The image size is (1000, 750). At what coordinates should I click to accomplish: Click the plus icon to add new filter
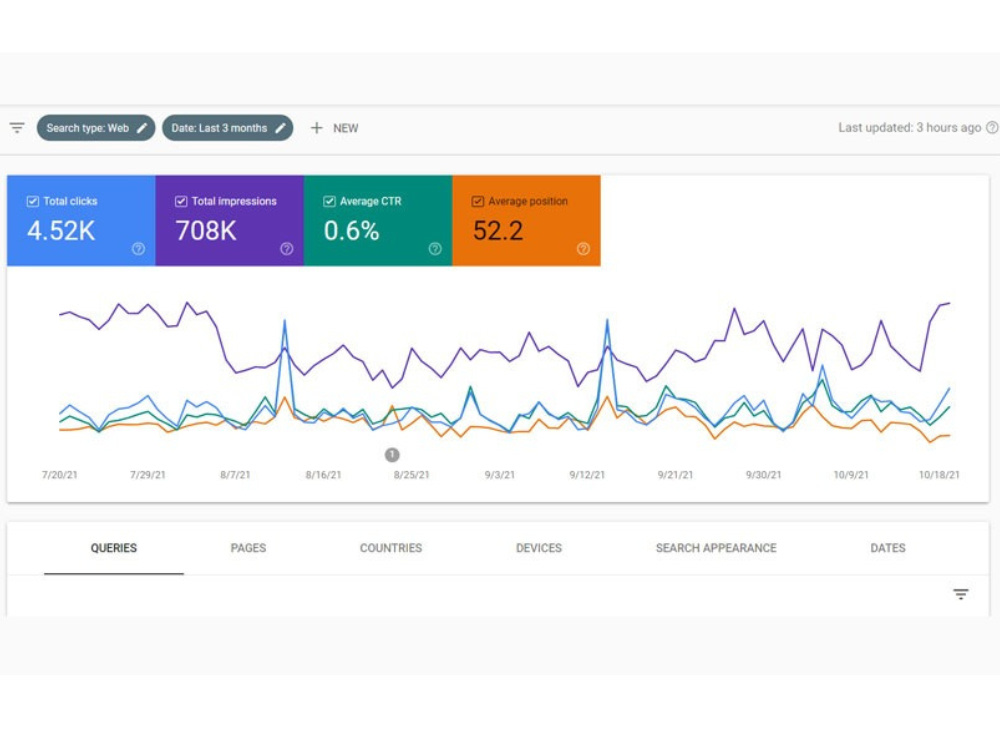(316, 128)
